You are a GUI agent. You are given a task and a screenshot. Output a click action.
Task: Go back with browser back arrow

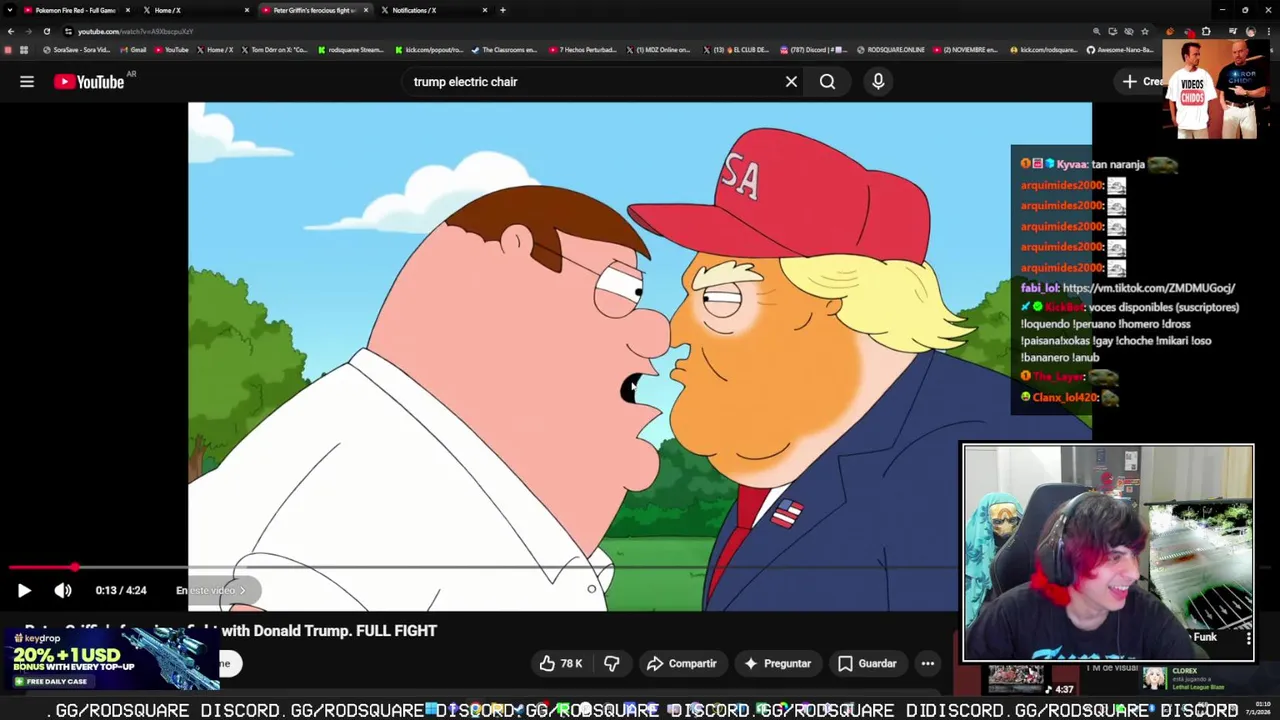tap(11, 31)
